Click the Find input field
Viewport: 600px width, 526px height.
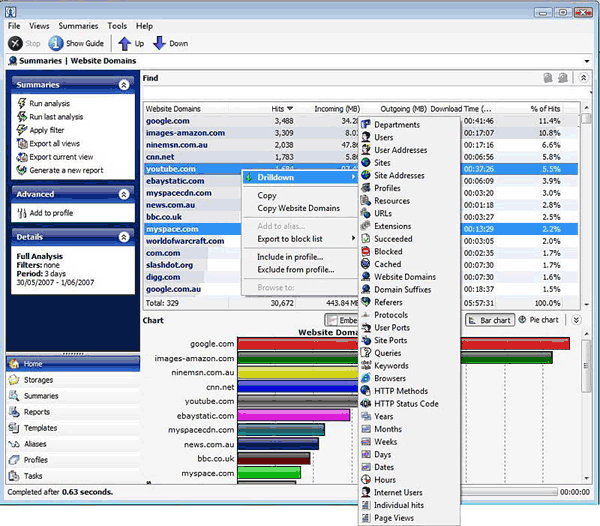[x=365, y=93]
